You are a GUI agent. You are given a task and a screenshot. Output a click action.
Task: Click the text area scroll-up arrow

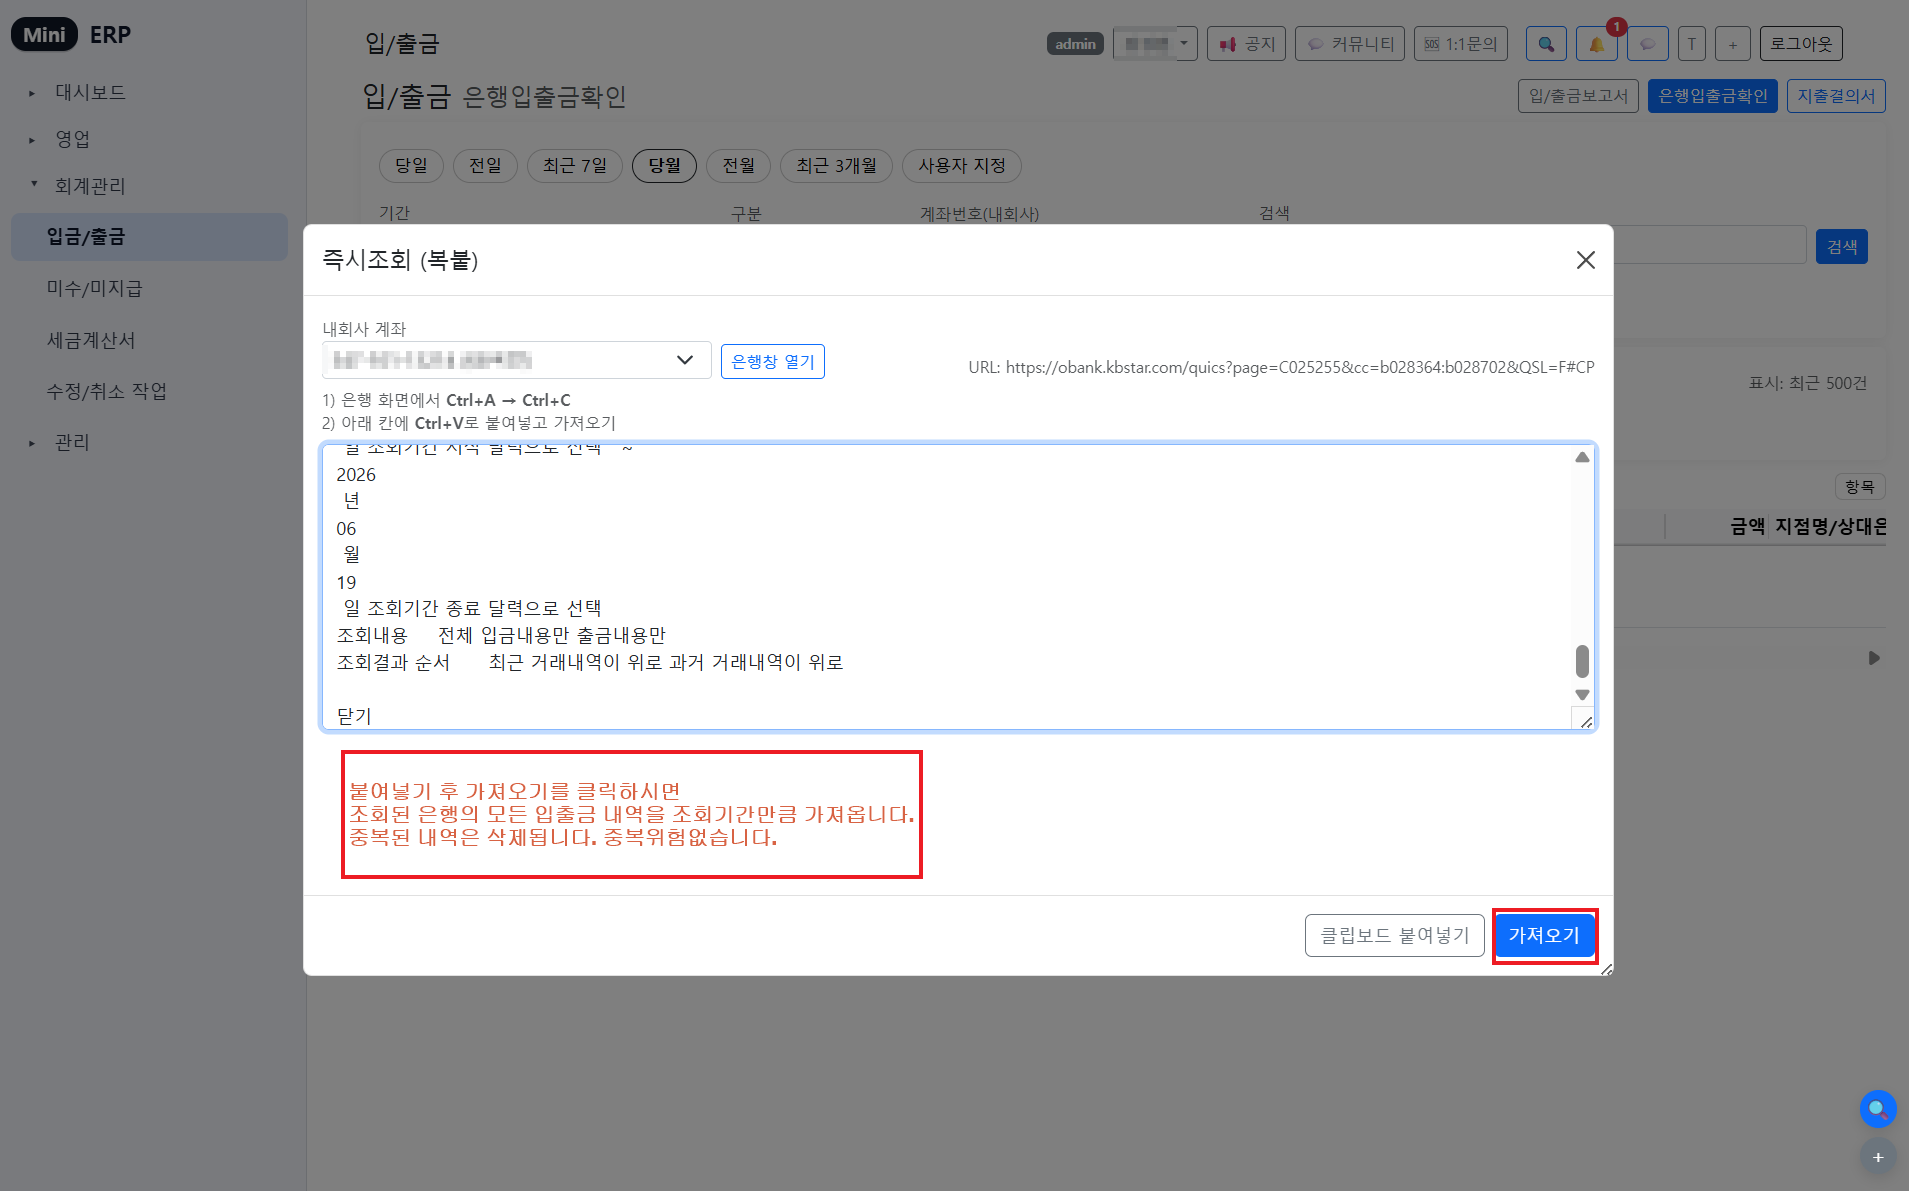[x=1582, y=457]
